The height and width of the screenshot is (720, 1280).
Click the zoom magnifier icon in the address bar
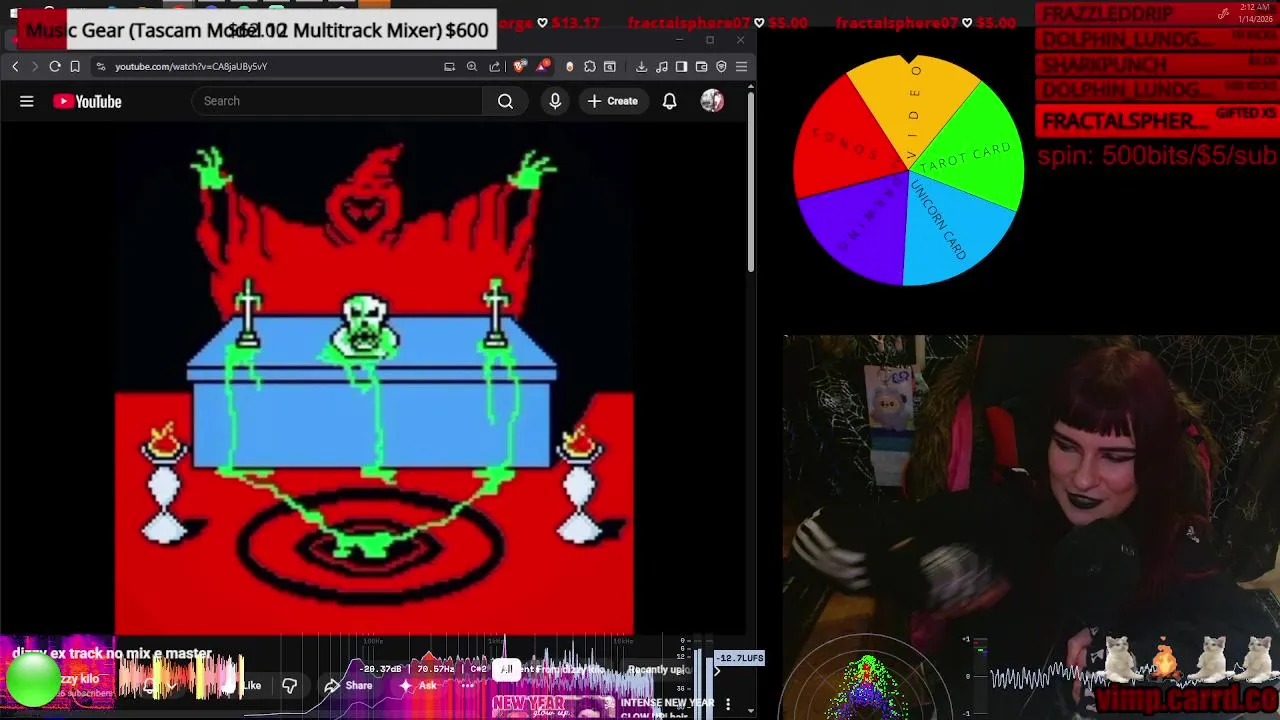472,66
